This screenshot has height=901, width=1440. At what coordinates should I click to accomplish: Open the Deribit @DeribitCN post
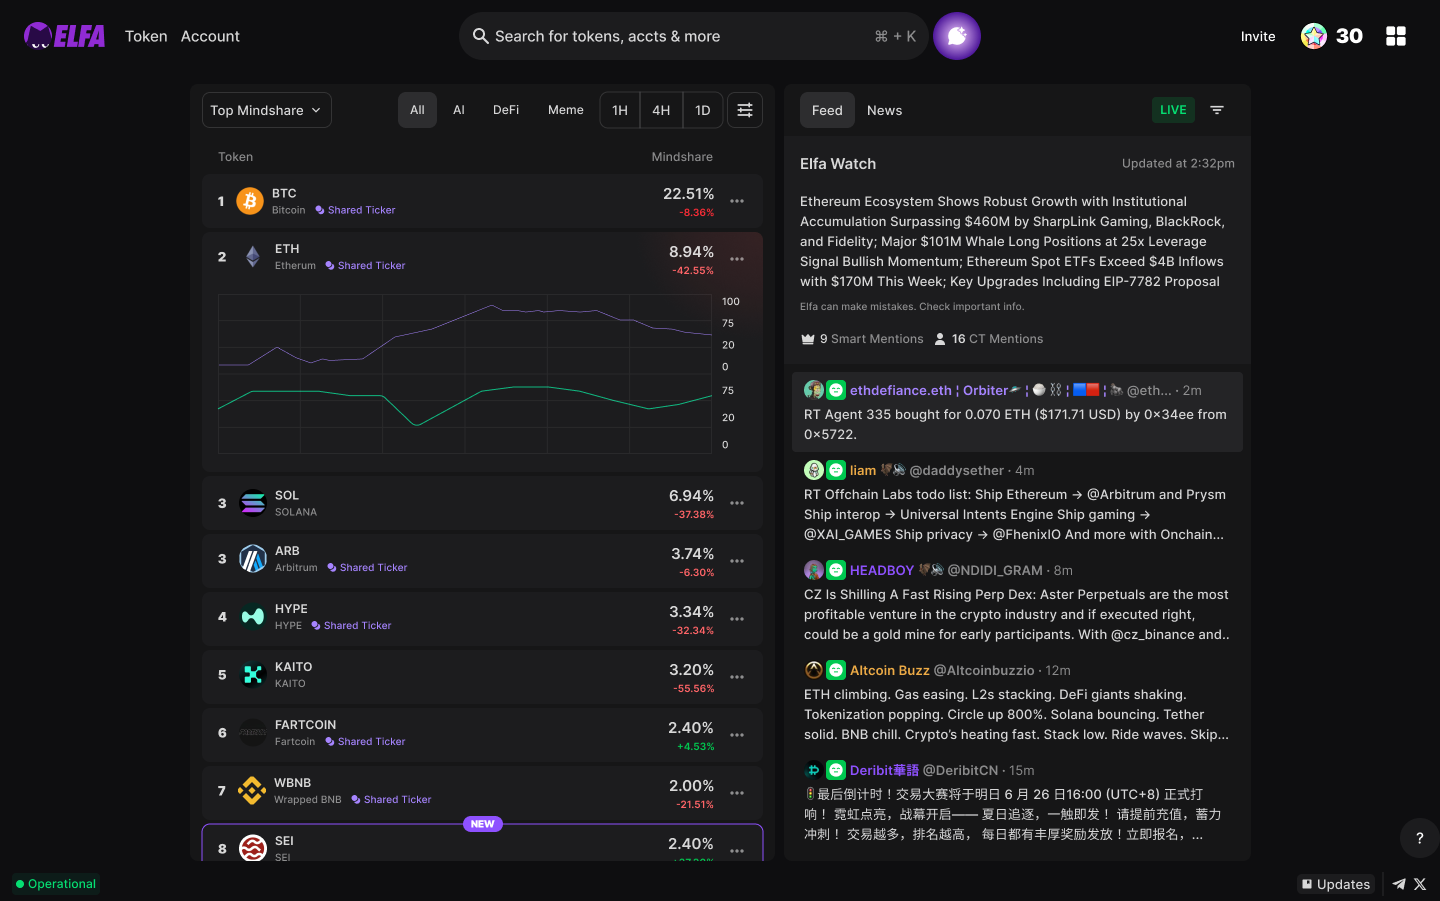[1017, 802]
